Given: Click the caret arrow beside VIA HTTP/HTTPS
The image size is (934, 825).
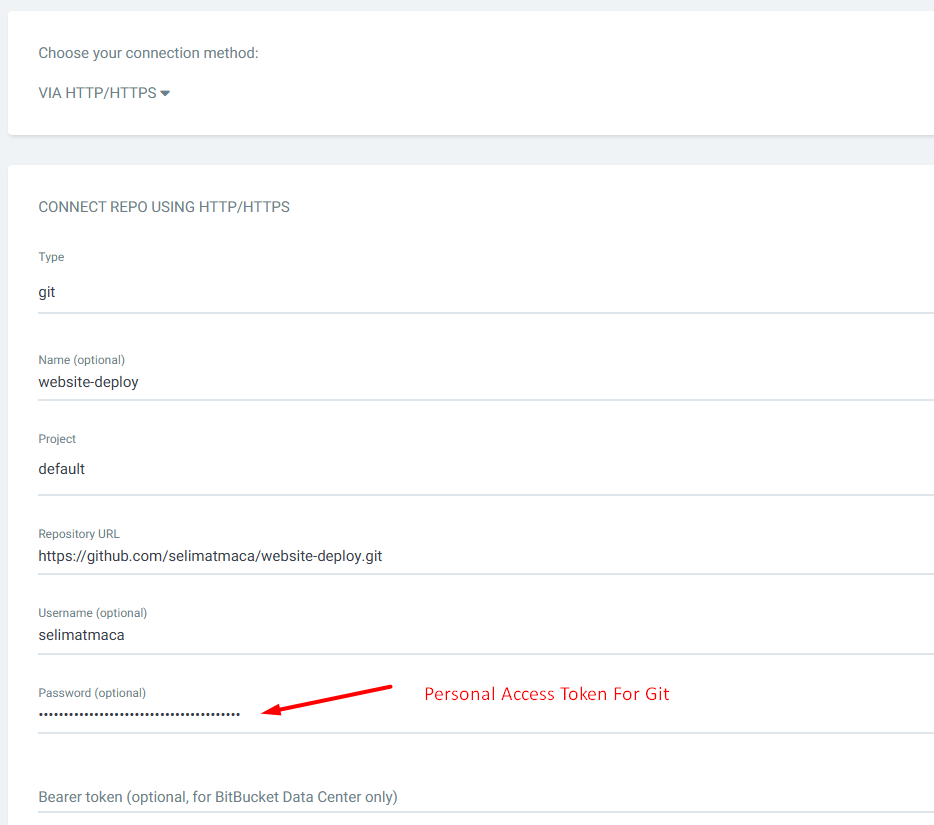Looking at the screenshot, I should (165, 93).
